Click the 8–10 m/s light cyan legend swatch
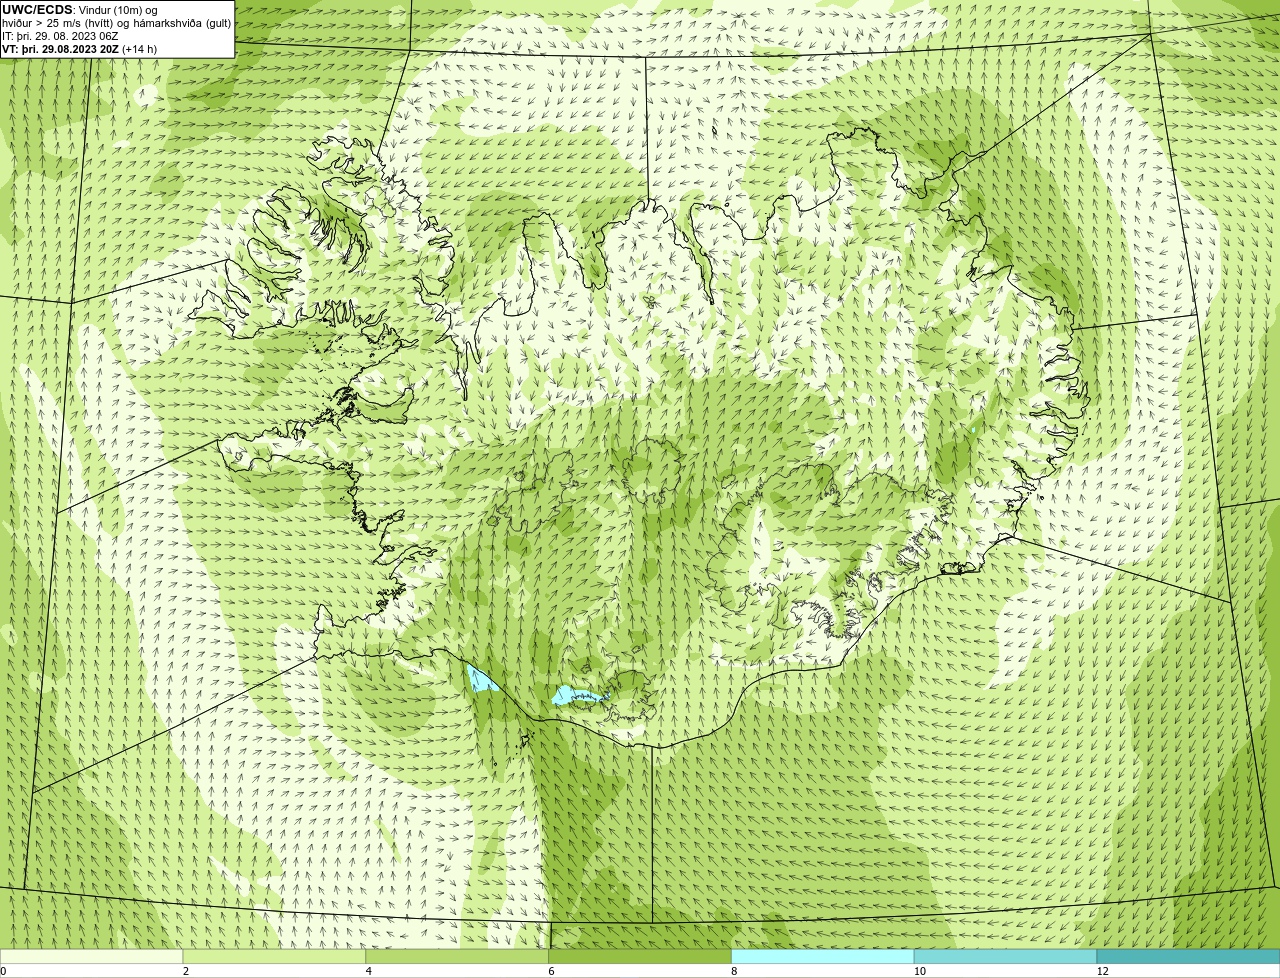This screenshot has width=1280, height=978. pyautogui.click(x=823, y=957)
